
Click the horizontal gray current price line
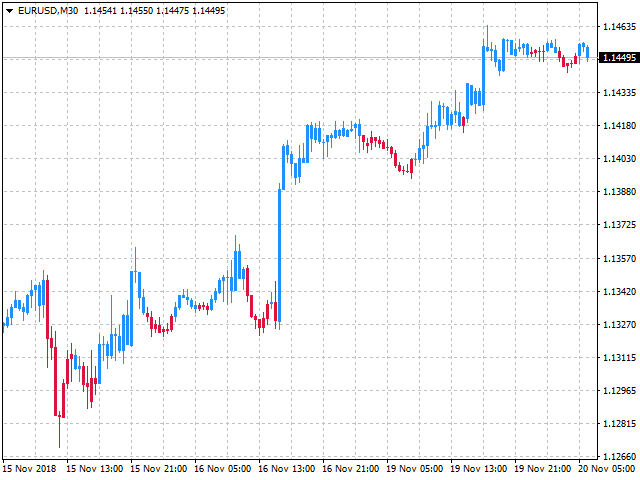(x=300, y=58)
